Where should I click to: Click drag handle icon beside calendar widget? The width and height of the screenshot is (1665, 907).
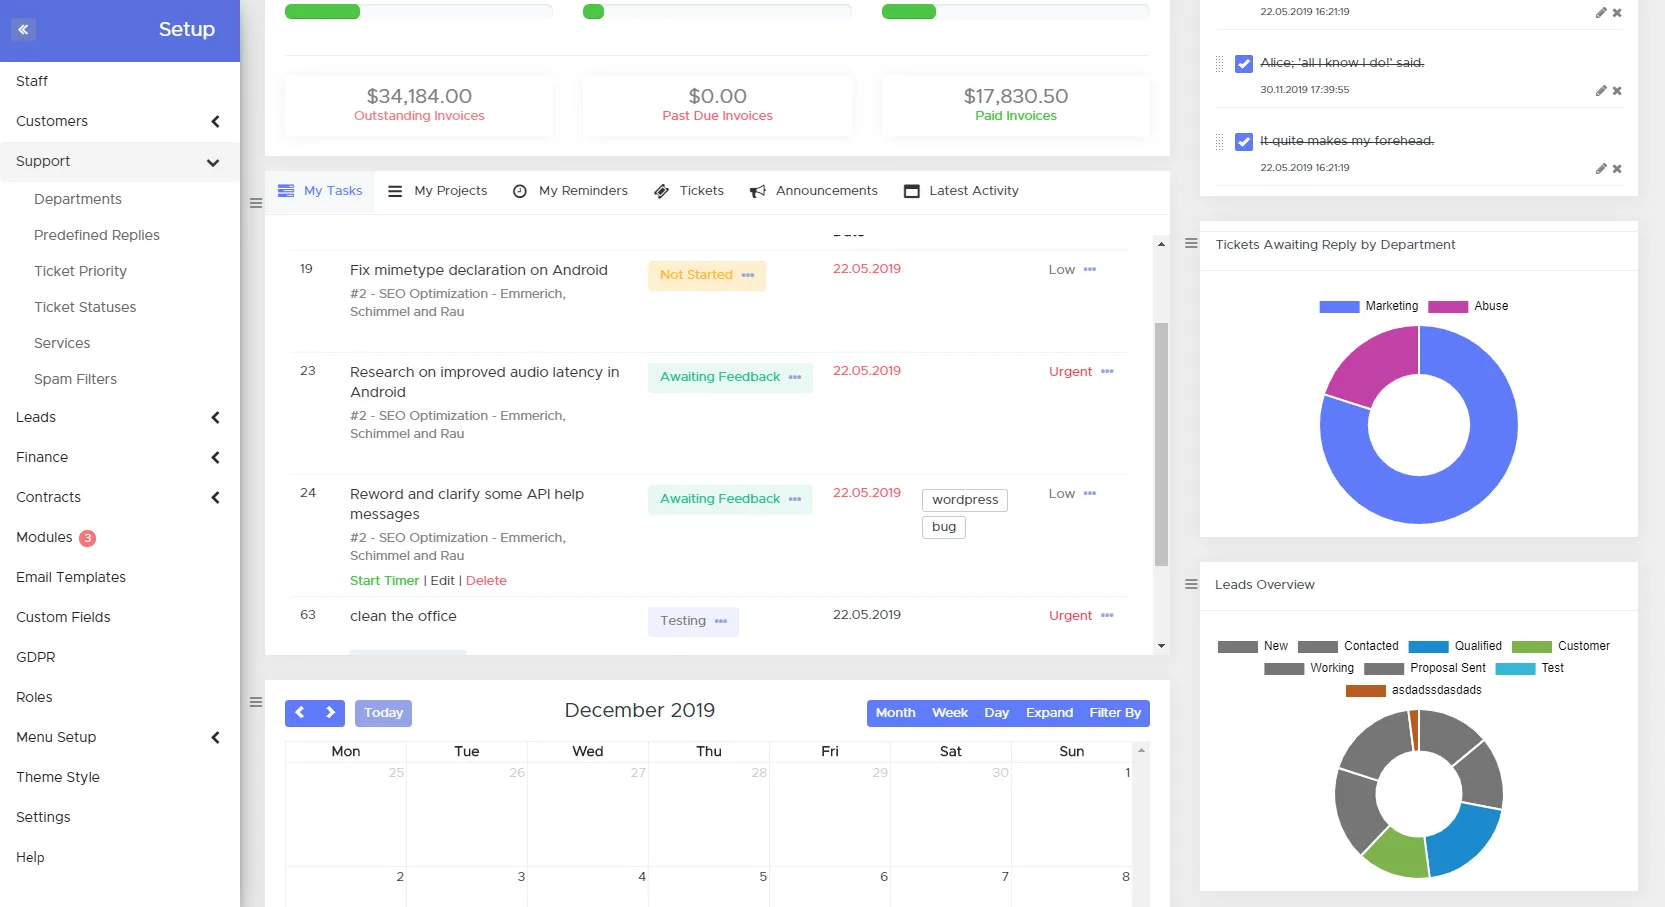tap(256, 702)
